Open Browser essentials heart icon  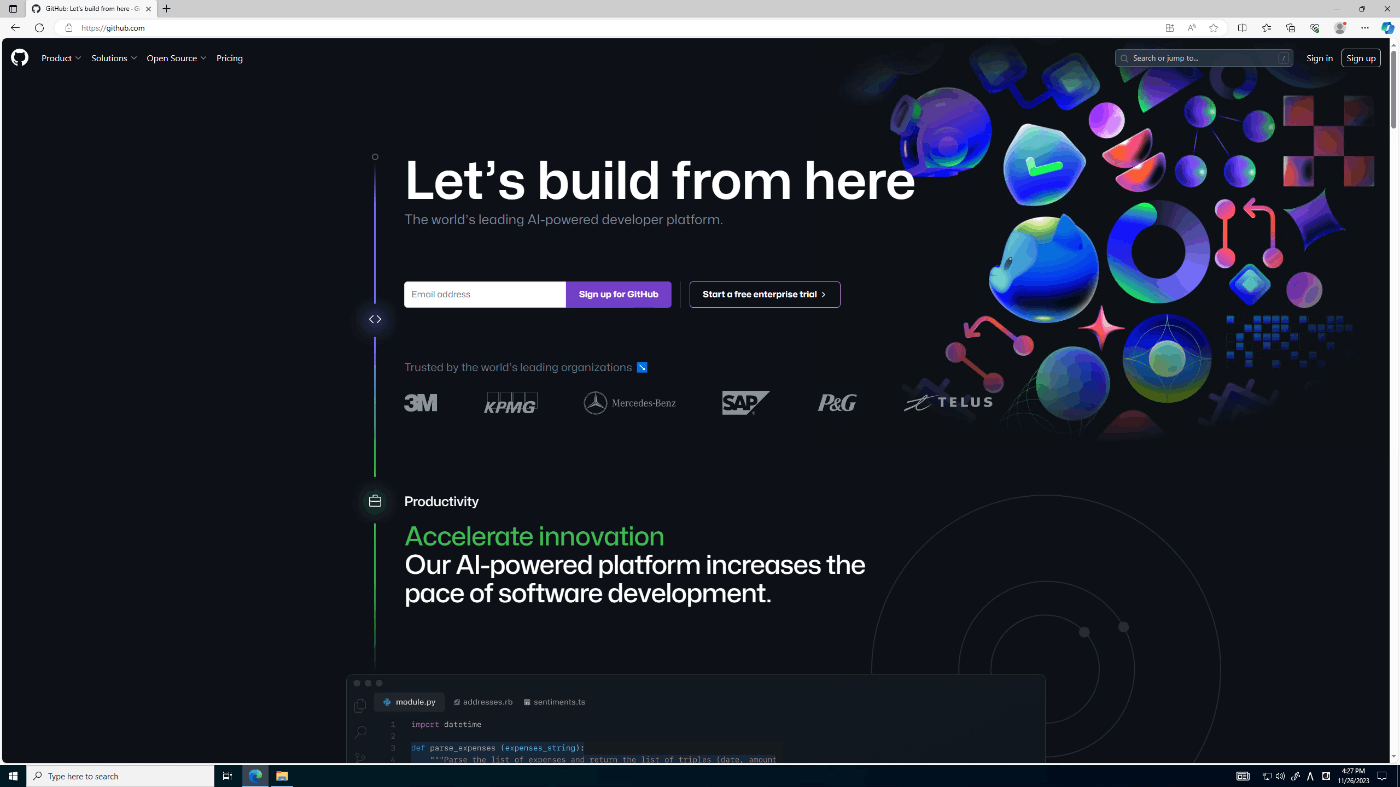point(1314,28)
